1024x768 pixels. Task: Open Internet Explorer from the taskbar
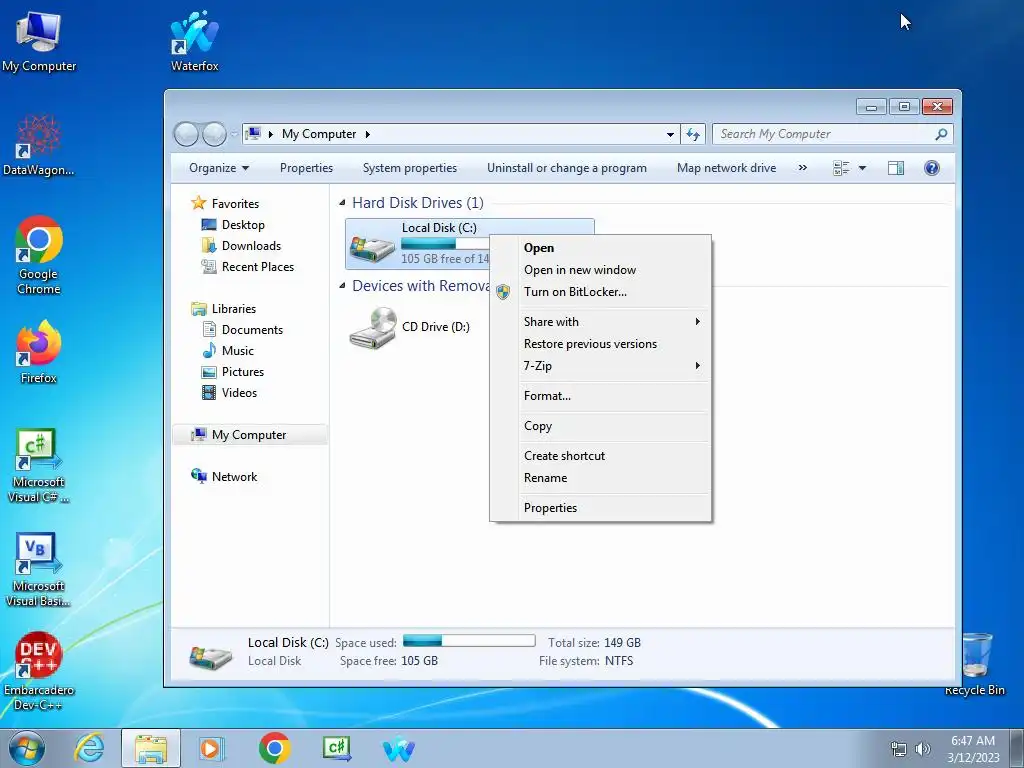(x=89, y=748)
